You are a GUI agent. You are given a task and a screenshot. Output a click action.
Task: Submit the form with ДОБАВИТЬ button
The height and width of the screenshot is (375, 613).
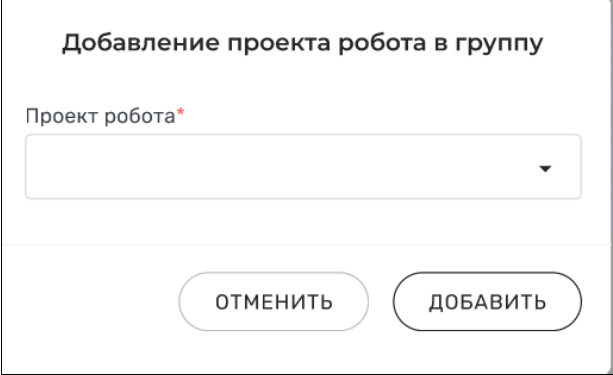(x=487, y=301)
